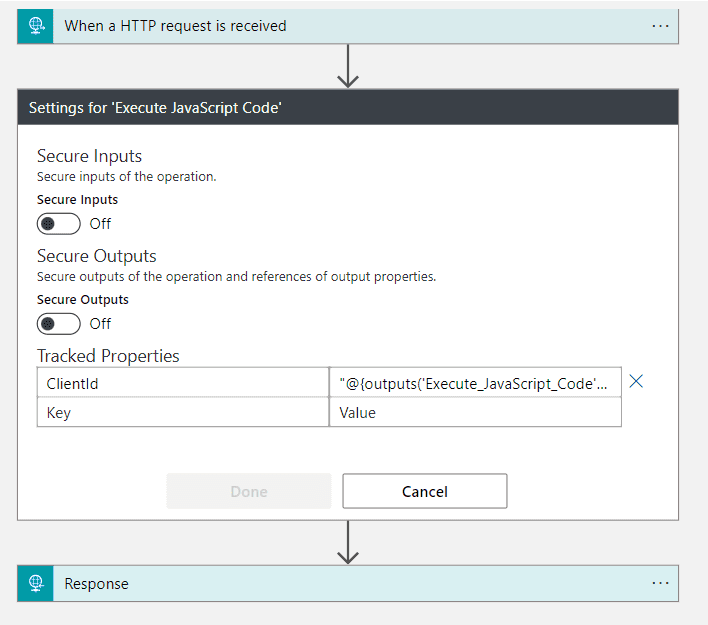The width and height of the screenshot is (708, 625).
Task: Click the ClientId key field
Action: pos(183,383)
